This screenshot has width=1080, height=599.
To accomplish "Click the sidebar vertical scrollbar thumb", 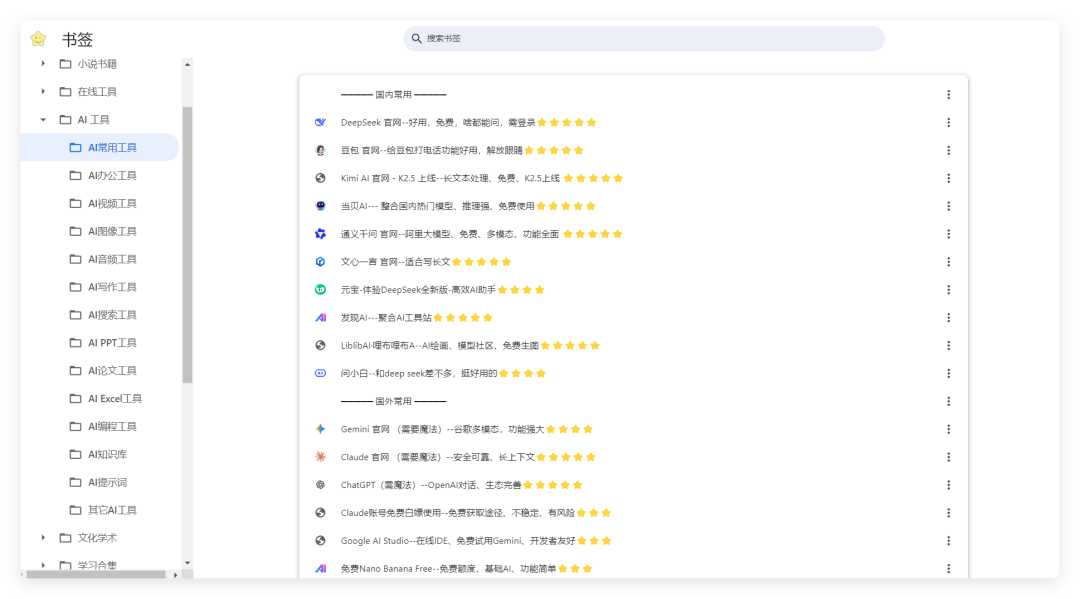I will [x=187, y=245].
